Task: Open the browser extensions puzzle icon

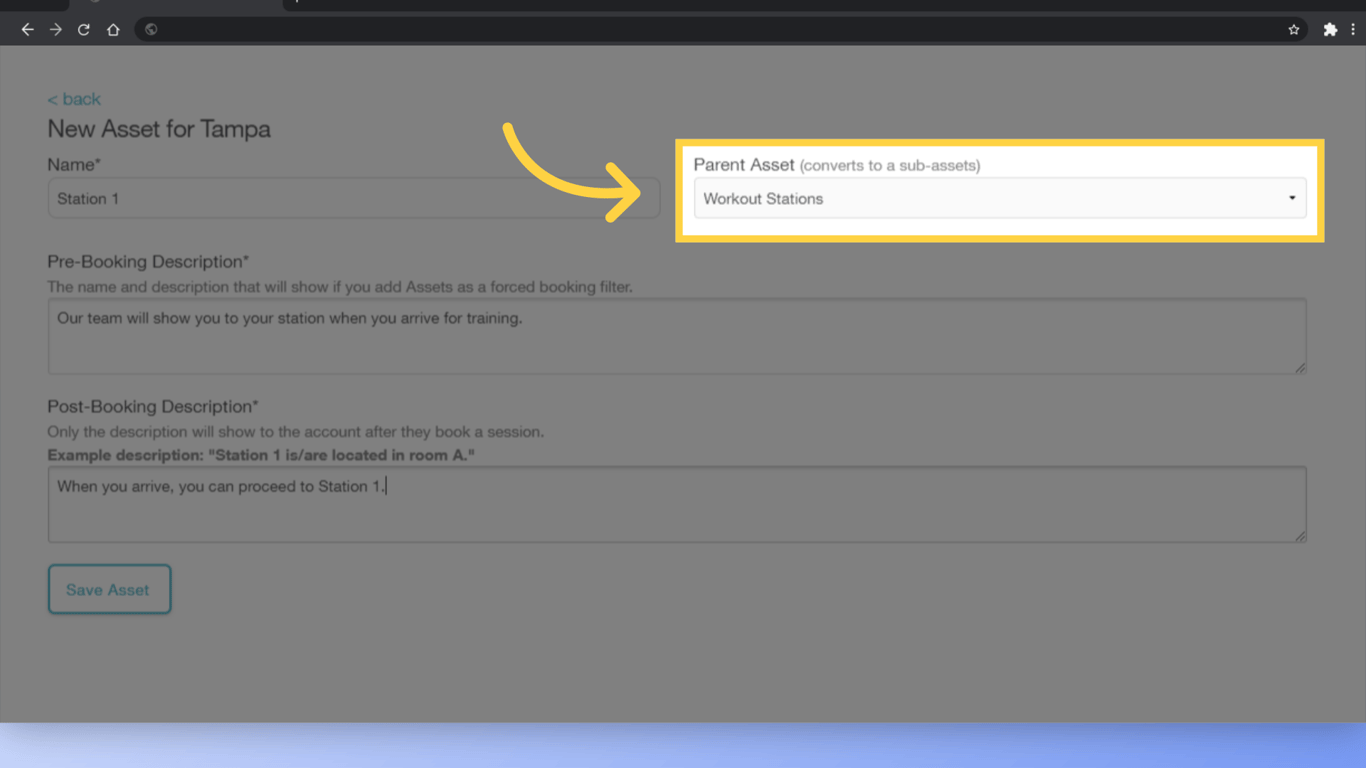Action: 1330,29
